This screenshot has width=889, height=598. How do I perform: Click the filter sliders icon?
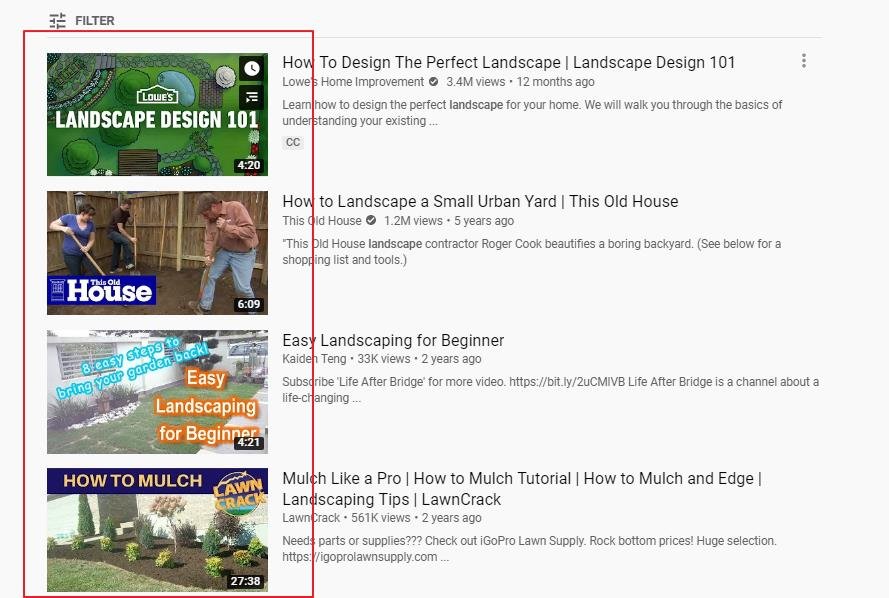tap(57, 21)
